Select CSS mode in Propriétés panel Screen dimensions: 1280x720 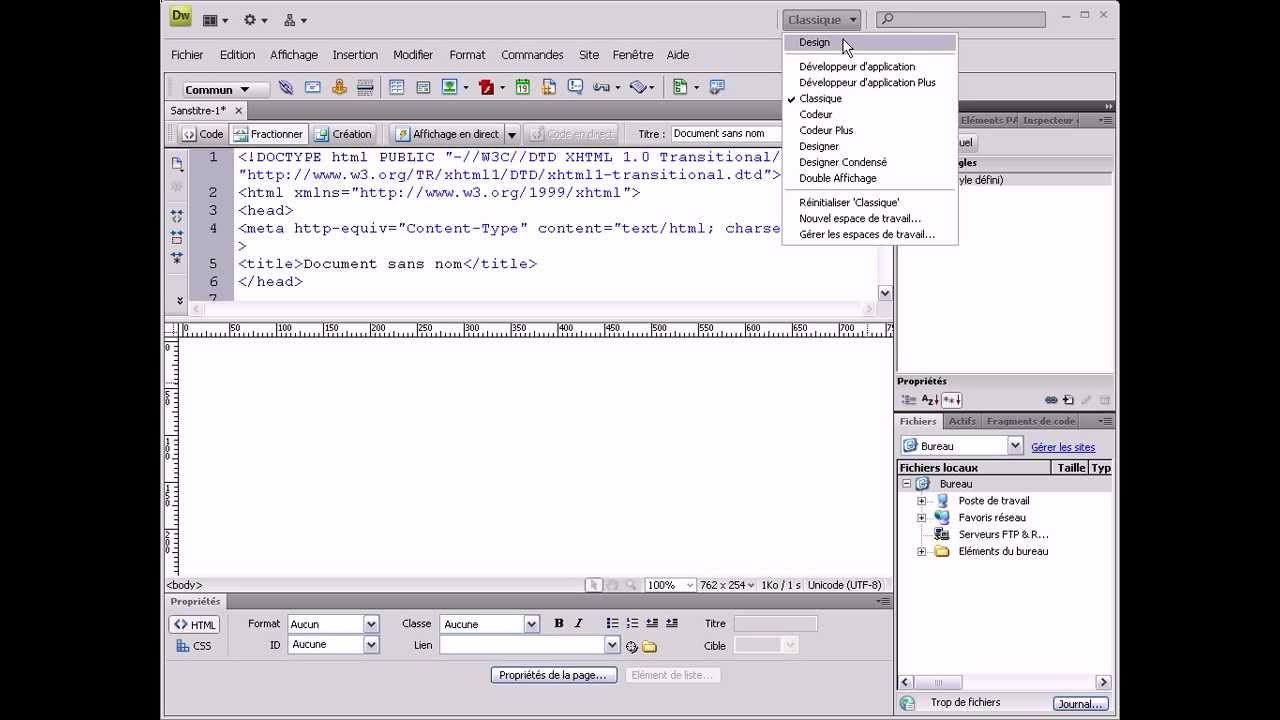194,646
